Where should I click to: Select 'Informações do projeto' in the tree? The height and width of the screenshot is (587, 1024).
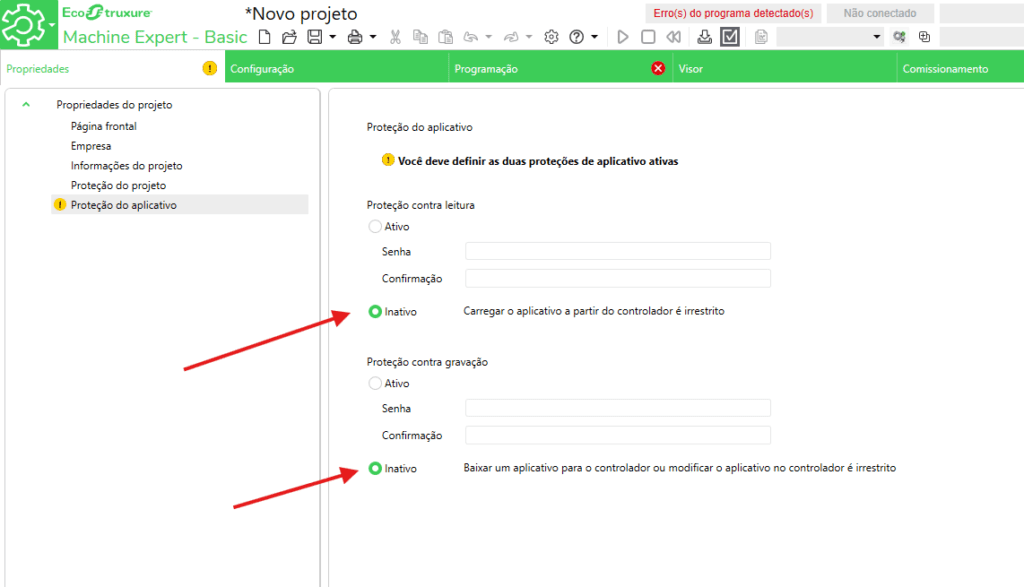point(127,166)
